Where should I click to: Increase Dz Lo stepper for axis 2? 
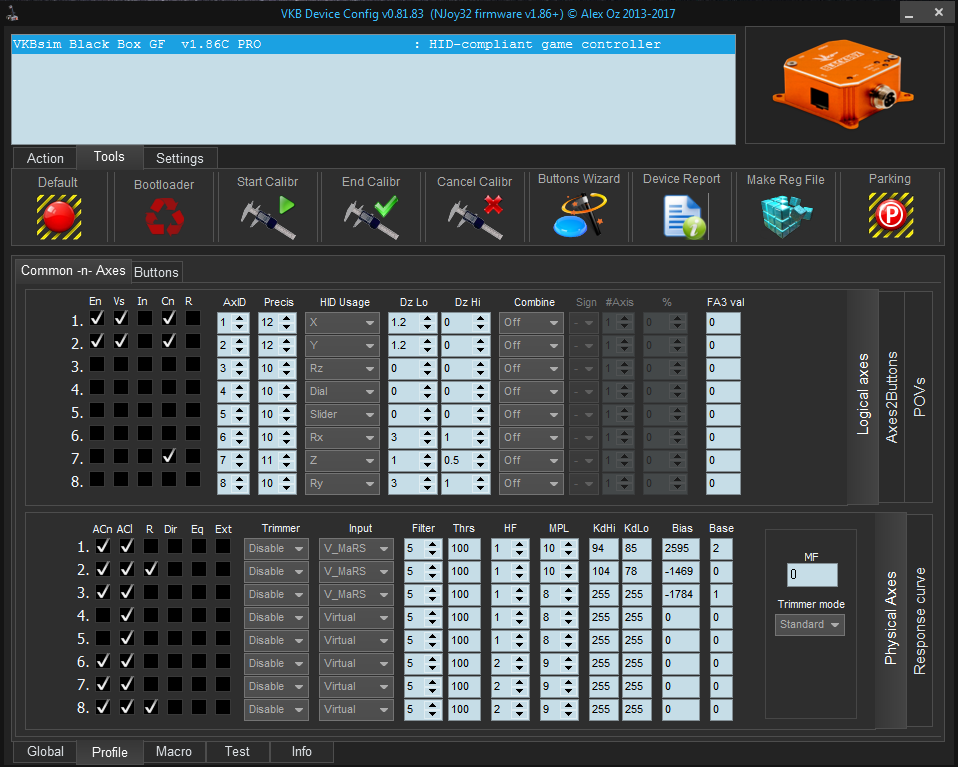[x=428, y=340]
